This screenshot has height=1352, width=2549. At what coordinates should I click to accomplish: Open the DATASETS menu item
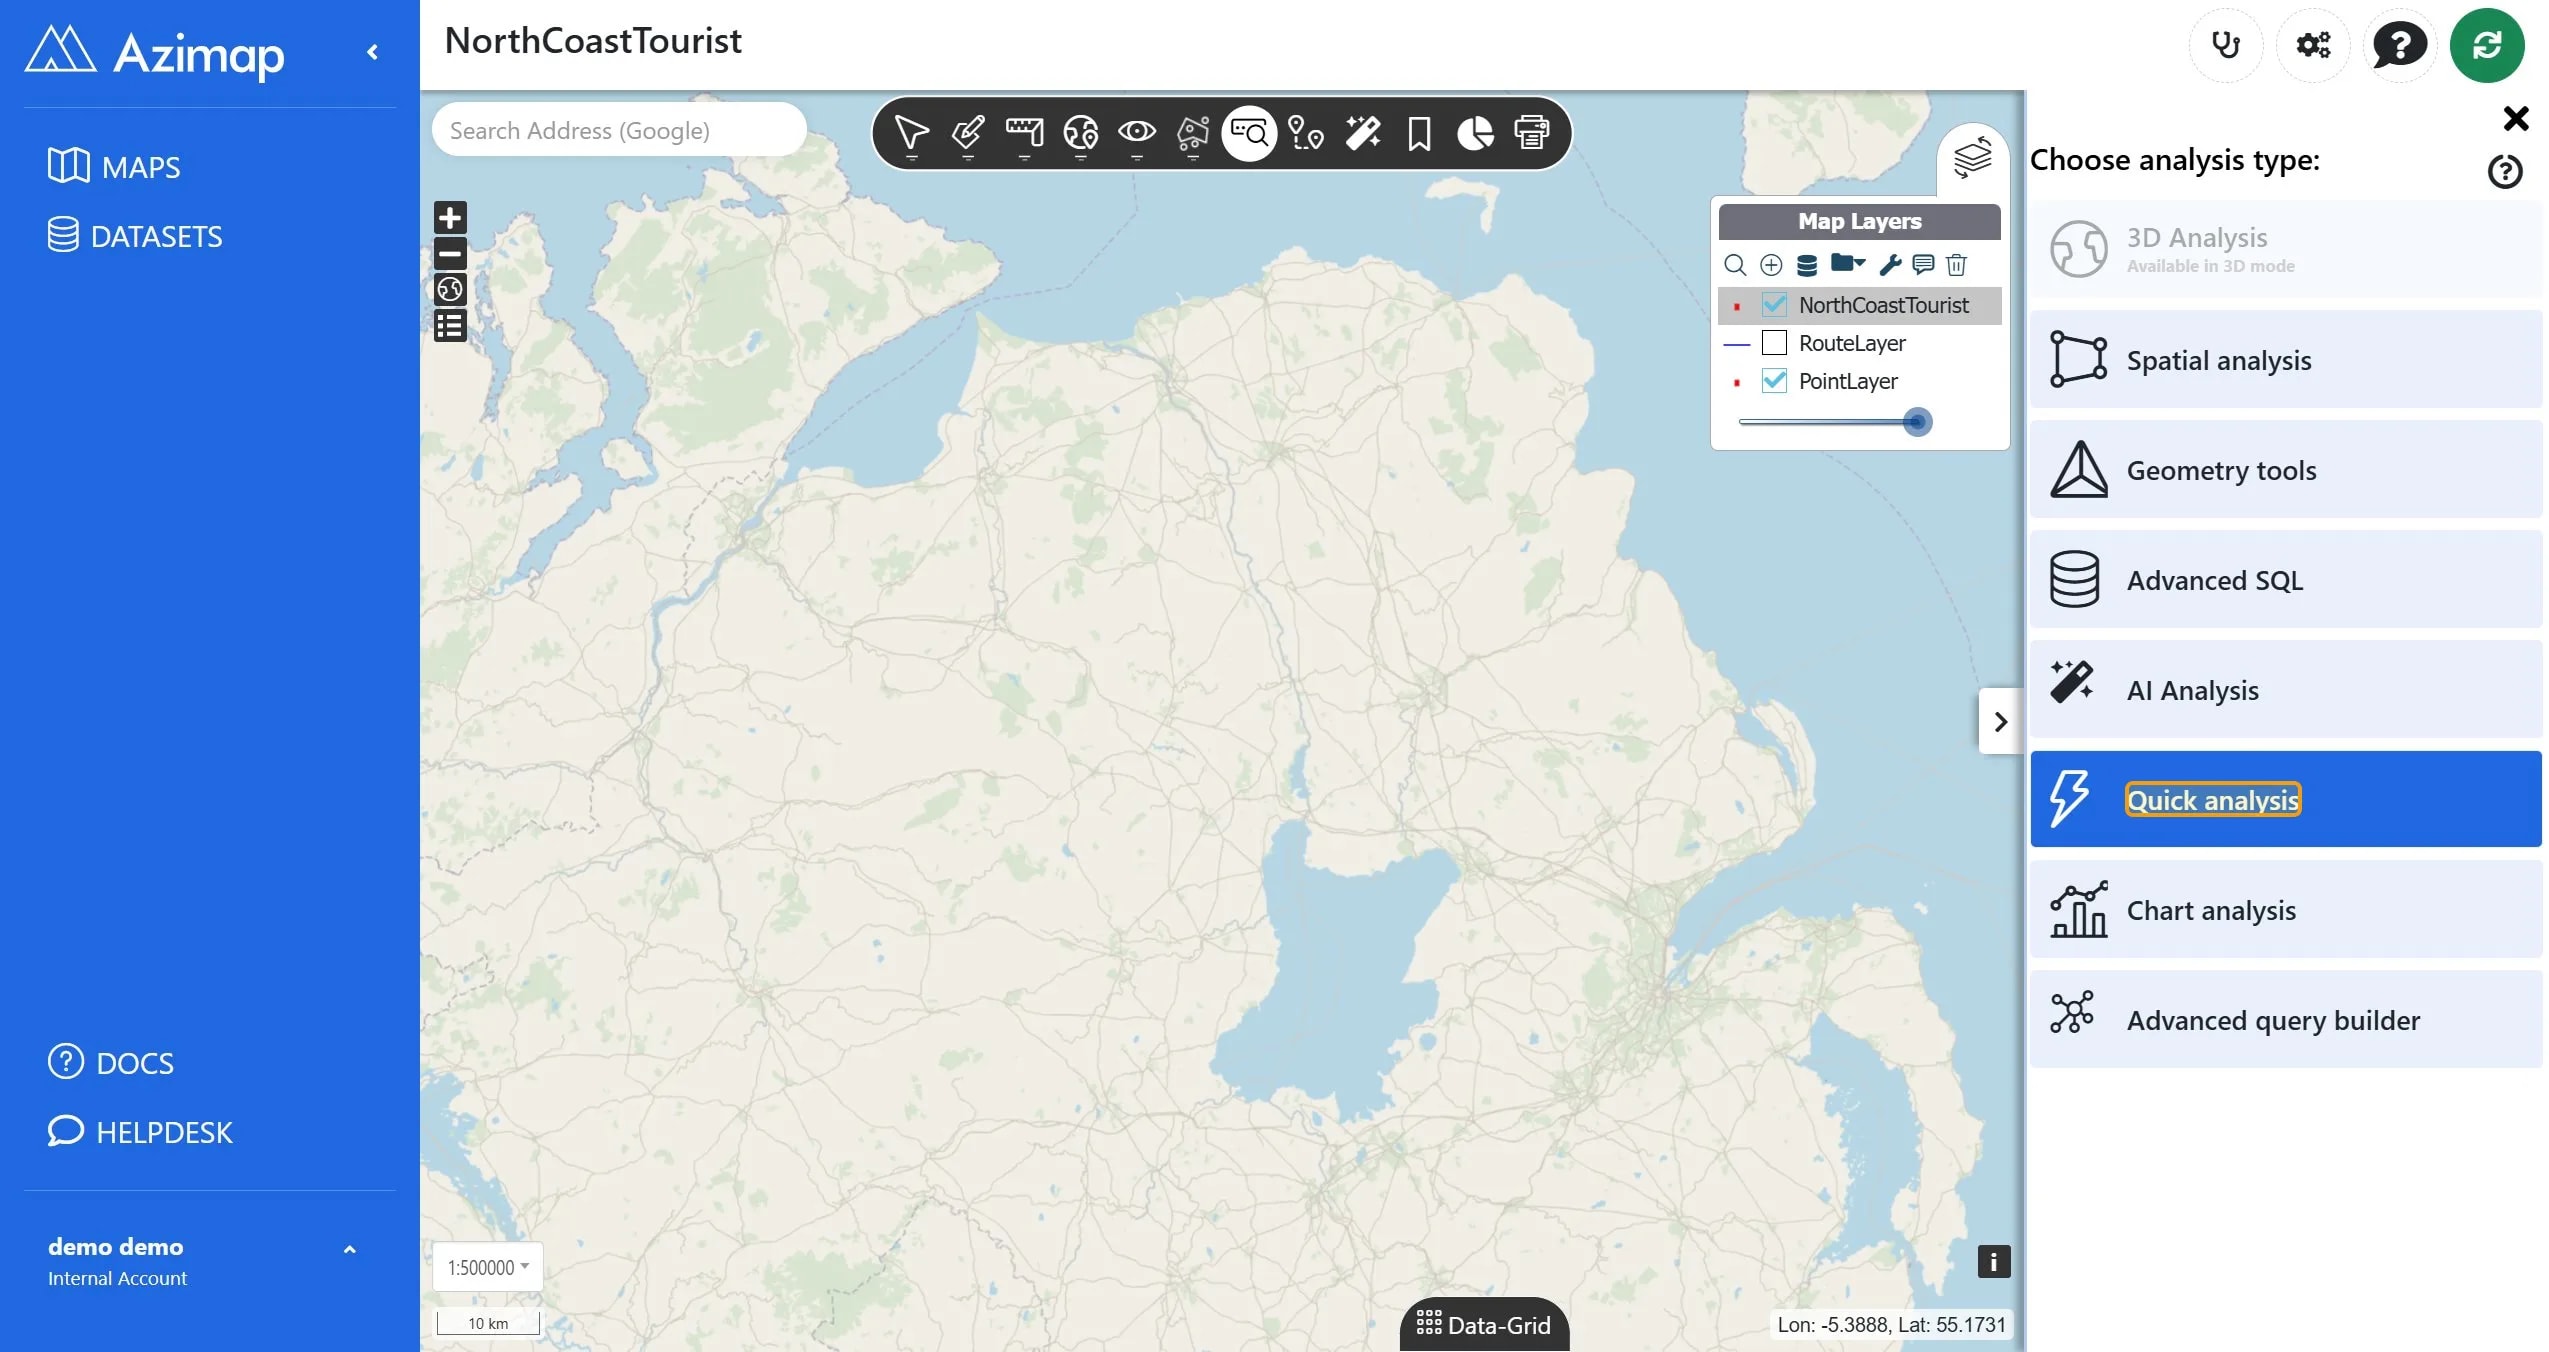point(135,236)
